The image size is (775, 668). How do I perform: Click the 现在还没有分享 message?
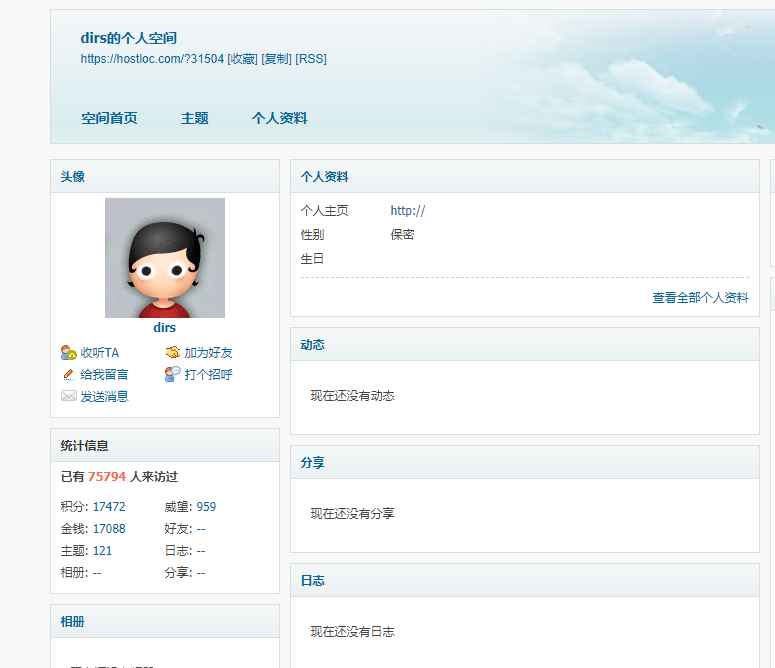(x=352, y=514)
